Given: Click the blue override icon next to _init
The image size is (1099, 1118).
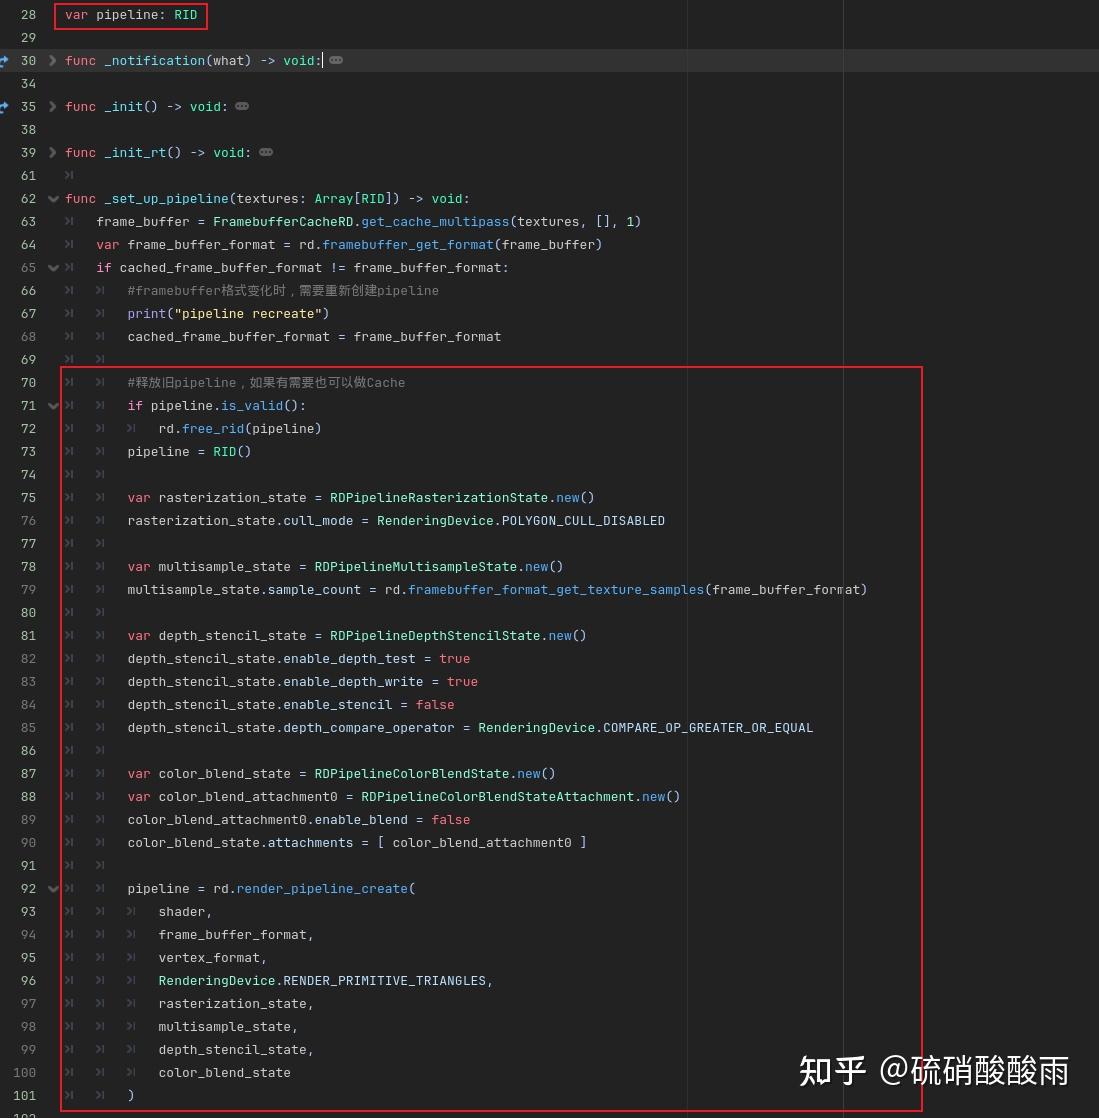Looking at the screenshot, I should [x=5, y=106].
